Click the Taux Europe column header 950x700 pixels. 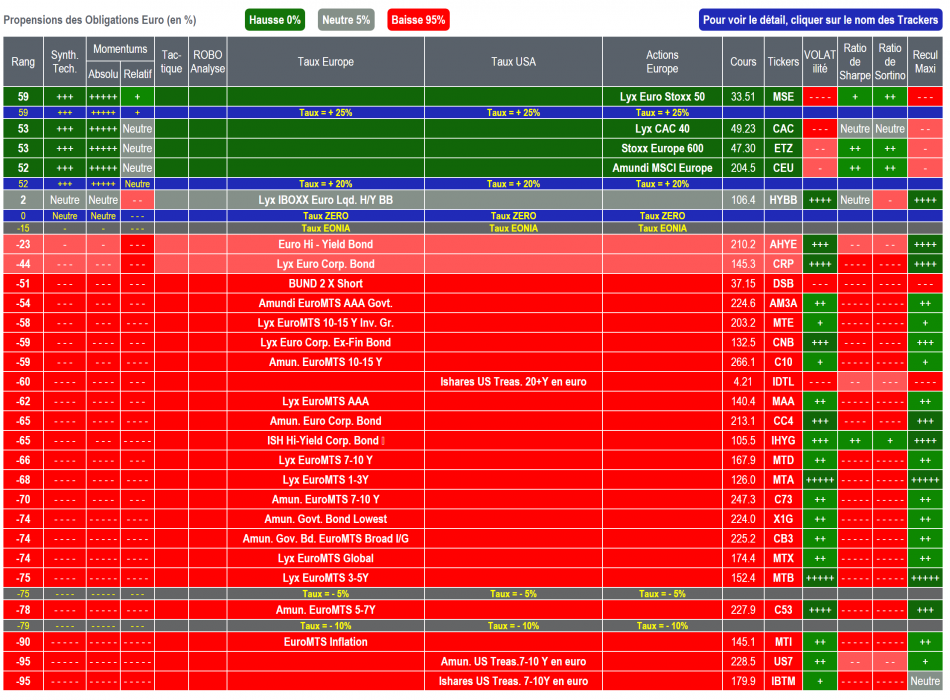(326, 62)
